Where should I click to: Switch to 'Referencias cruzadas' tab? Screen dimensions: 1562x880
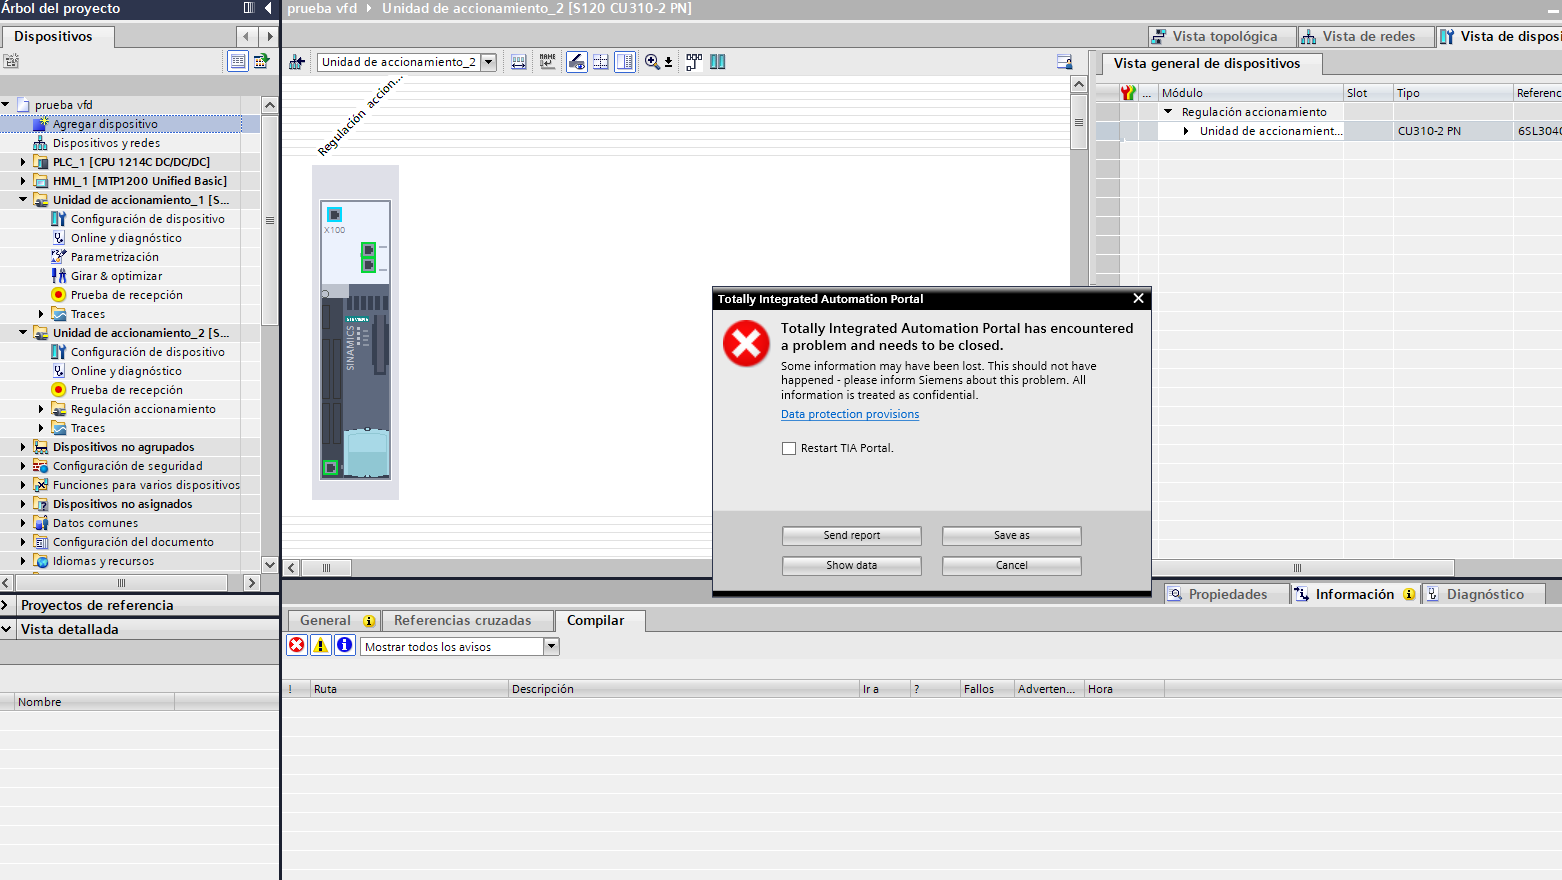[x=462, y=621]
